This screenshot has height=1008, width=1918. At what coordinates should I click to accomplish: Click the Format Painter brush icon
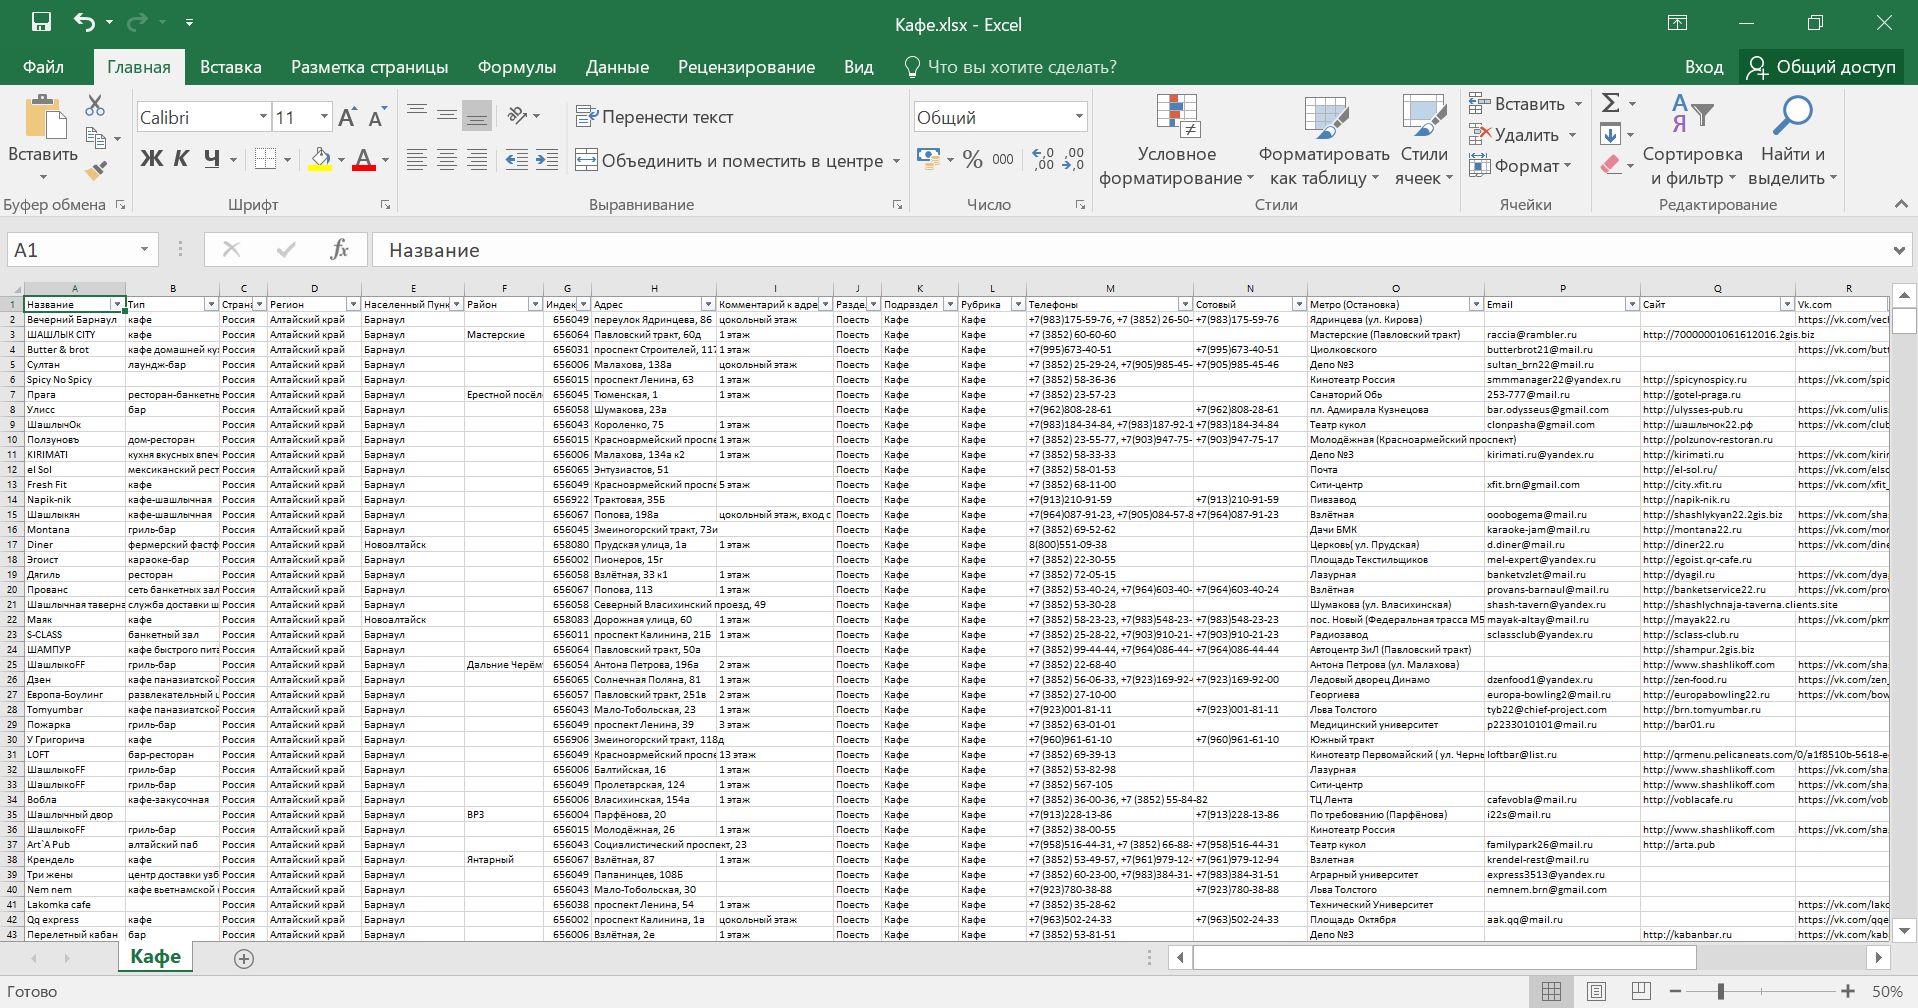click(96, 171)
